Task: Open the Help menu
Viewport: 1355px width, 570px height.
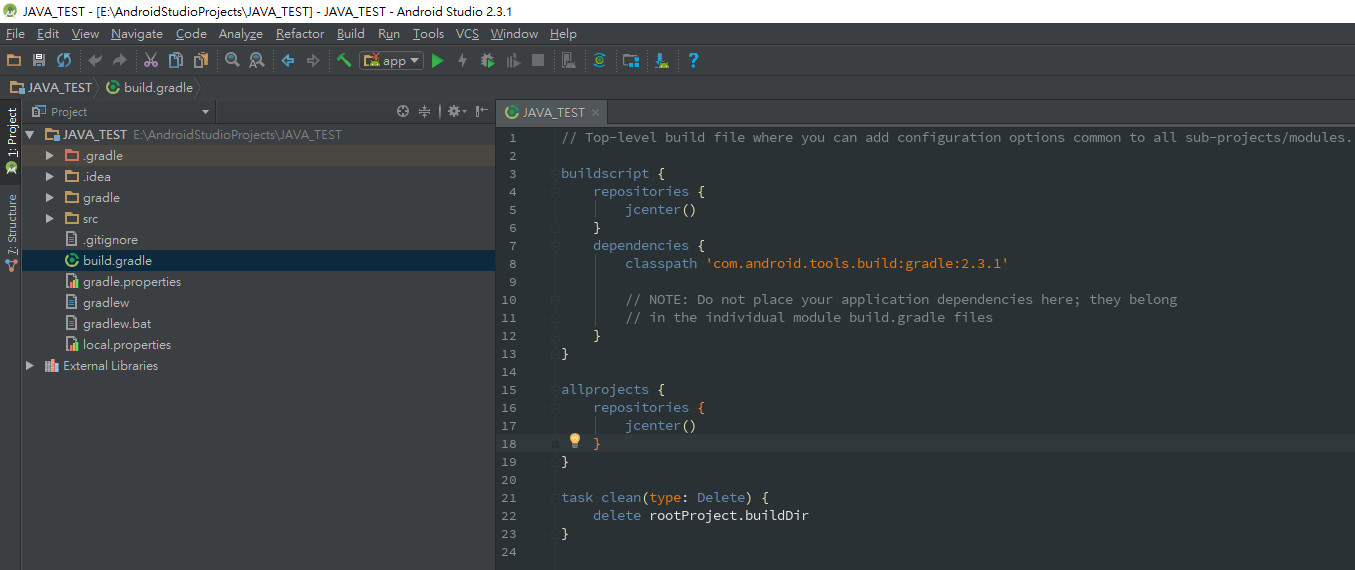Action: 563,34
